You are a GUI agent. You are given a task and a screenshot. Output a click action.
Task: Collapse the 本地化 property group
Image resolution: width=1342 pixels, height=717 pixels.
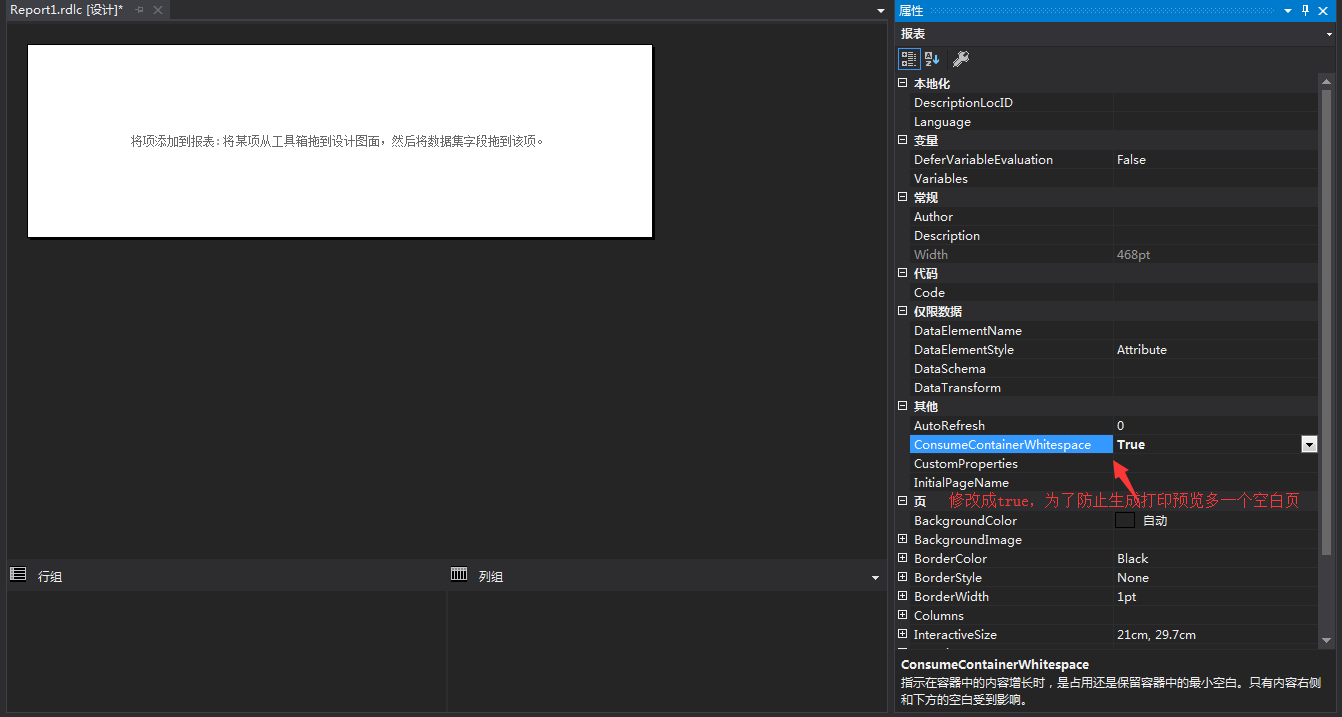tap(902, 83)
